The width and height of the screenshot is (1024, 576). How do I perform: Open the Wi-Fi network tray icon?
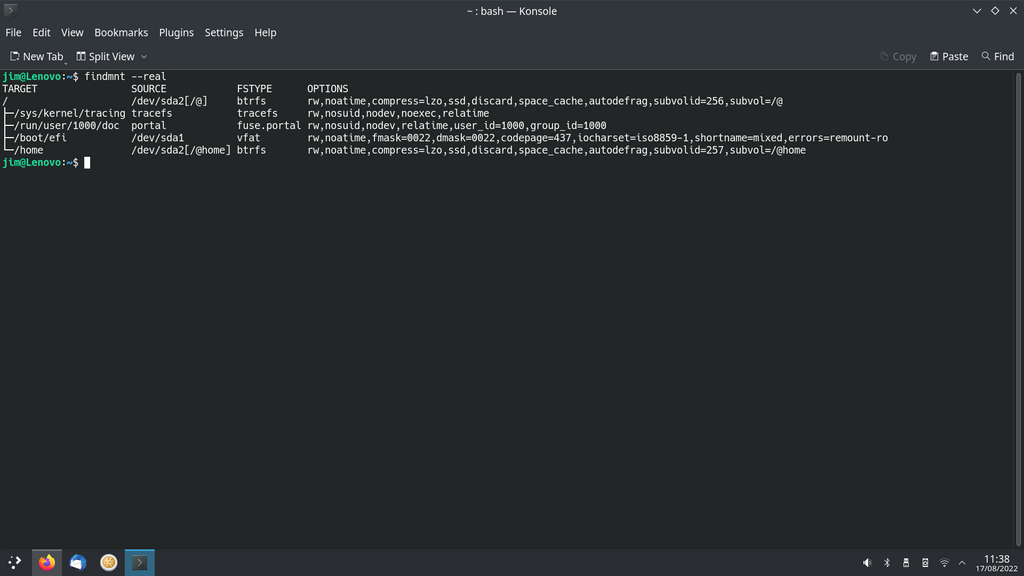[x=944, y=563]
